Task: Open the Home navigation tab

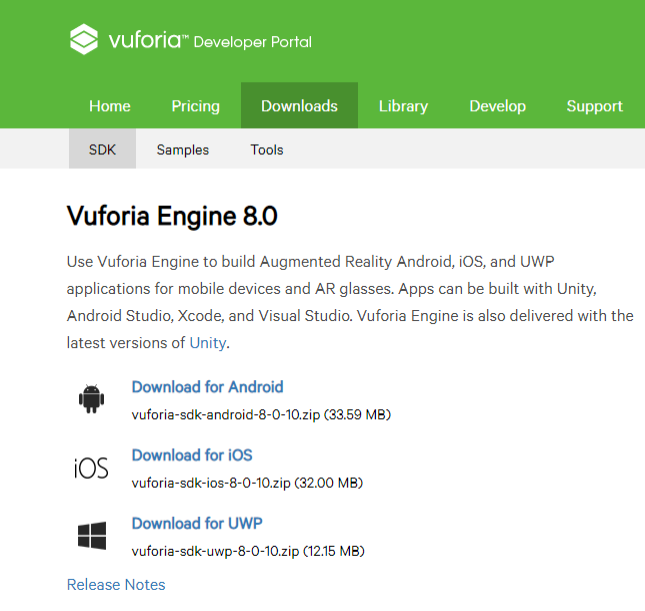Action: point(110,106)
